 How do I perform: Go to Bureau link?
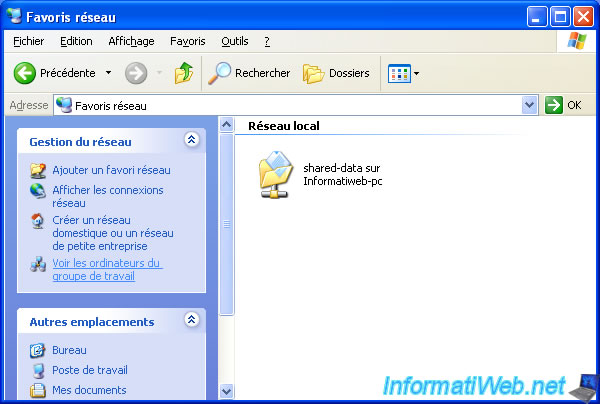click(x=69, y=350)
